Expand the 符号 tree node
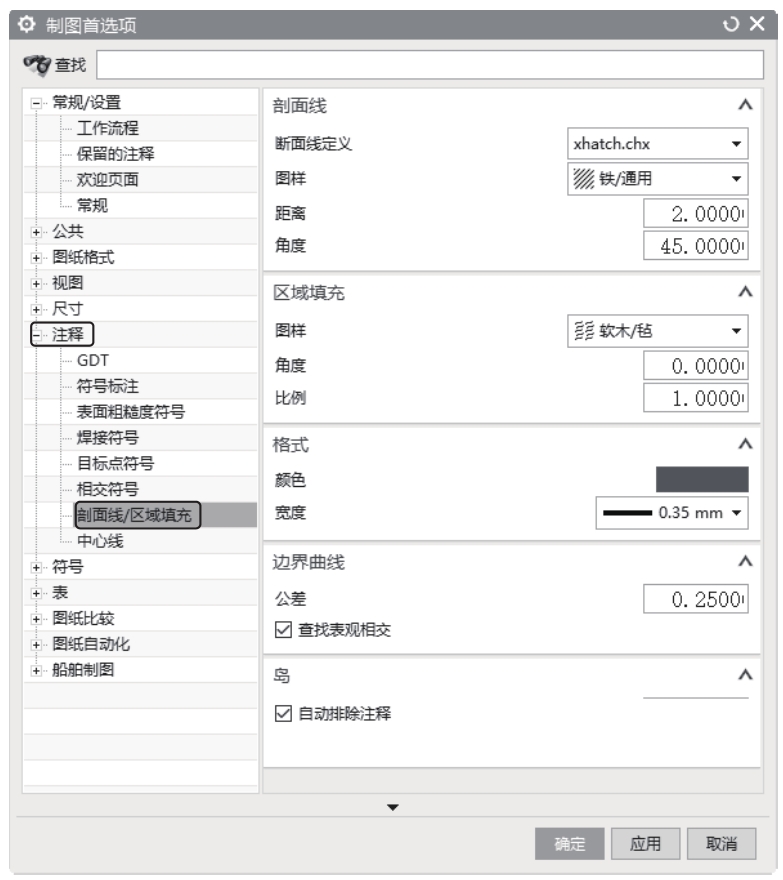Viewport: 783px width, 880px height. (x=36, y=567)
